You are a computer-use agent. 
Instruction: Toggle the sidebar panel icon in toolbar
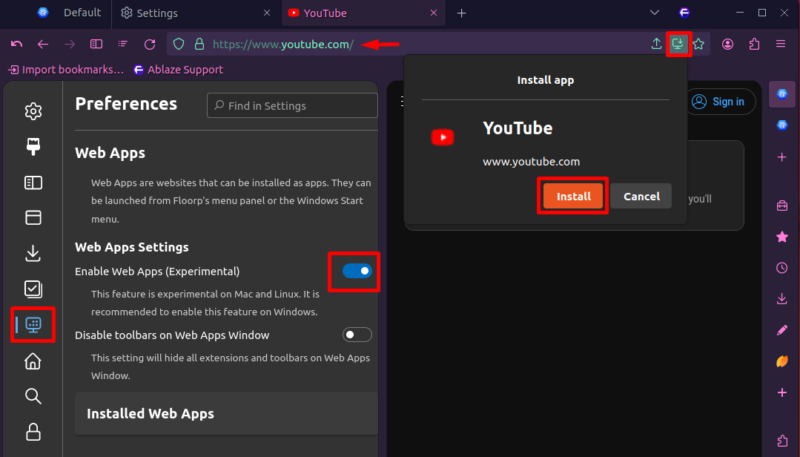point(96,44)
